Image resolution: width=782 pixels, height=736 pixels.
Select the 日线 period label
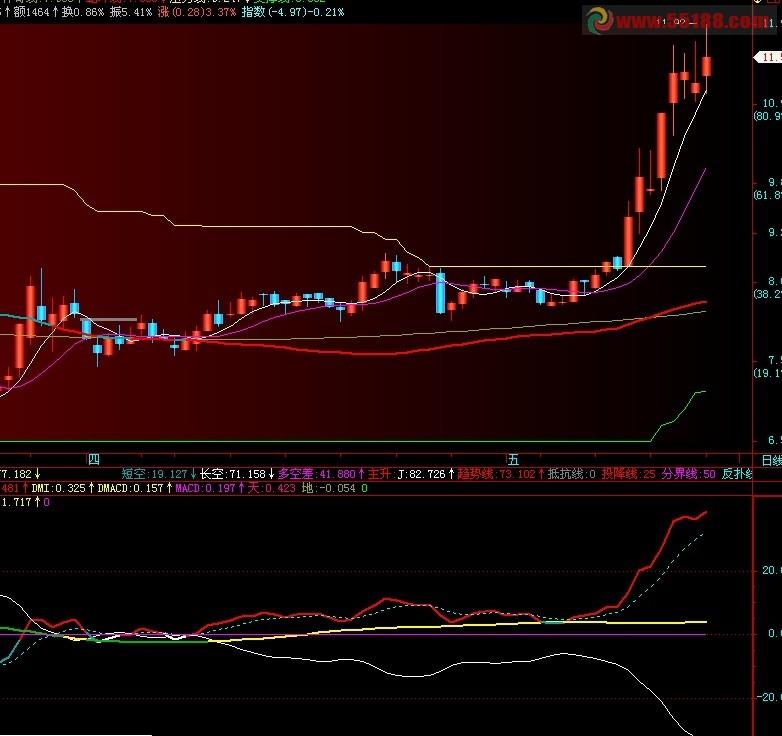click(771, 460)
